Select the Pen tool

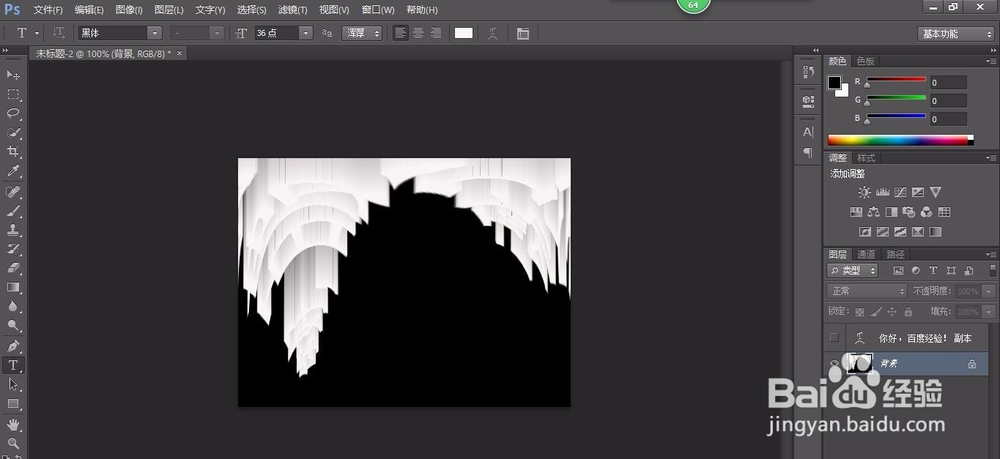13,346
